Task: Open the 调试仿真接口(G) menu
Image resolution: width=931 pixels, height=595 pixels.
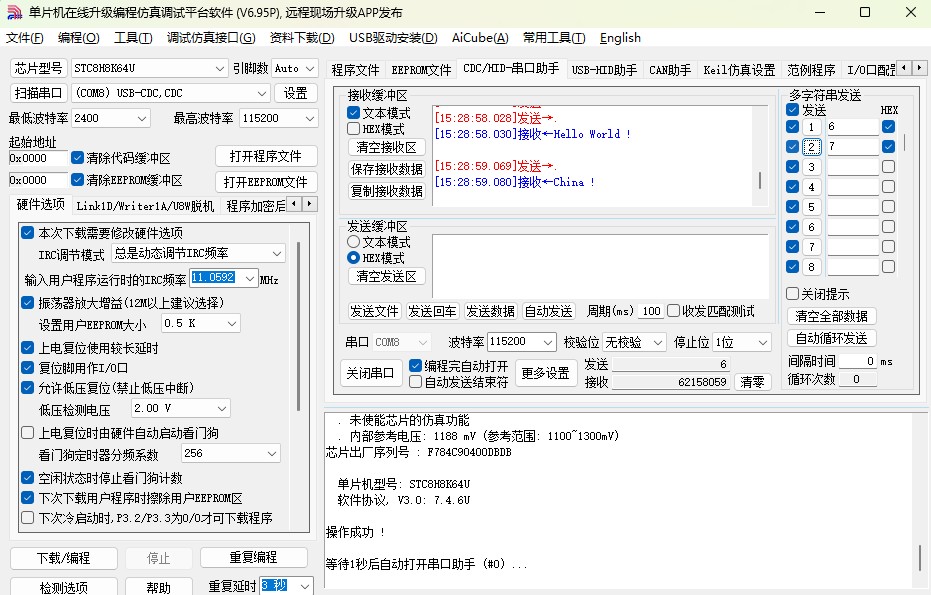Action: pyautogui.click(x=211, y=38)
